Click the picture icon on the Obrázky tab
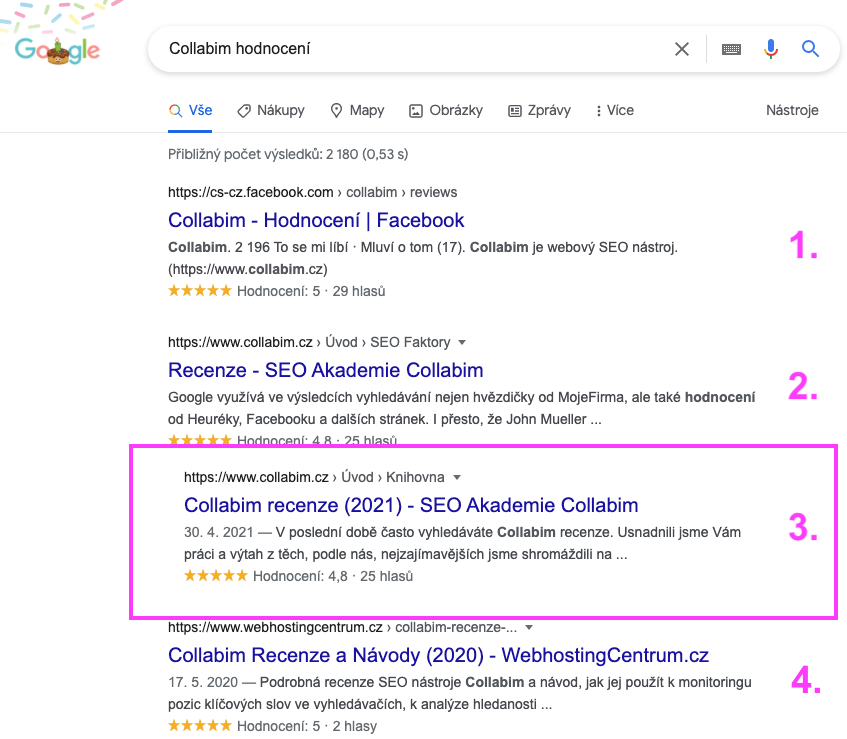 [415, 111]
